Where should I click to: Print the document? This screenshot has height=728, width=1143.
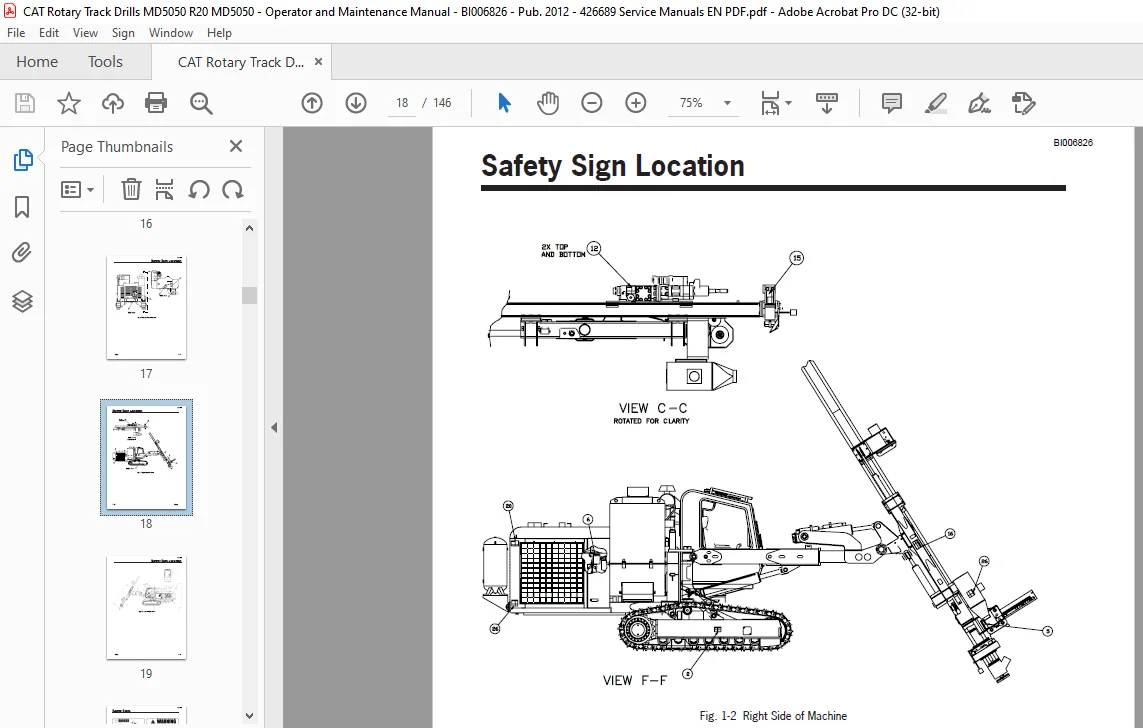tap(156, 103)
